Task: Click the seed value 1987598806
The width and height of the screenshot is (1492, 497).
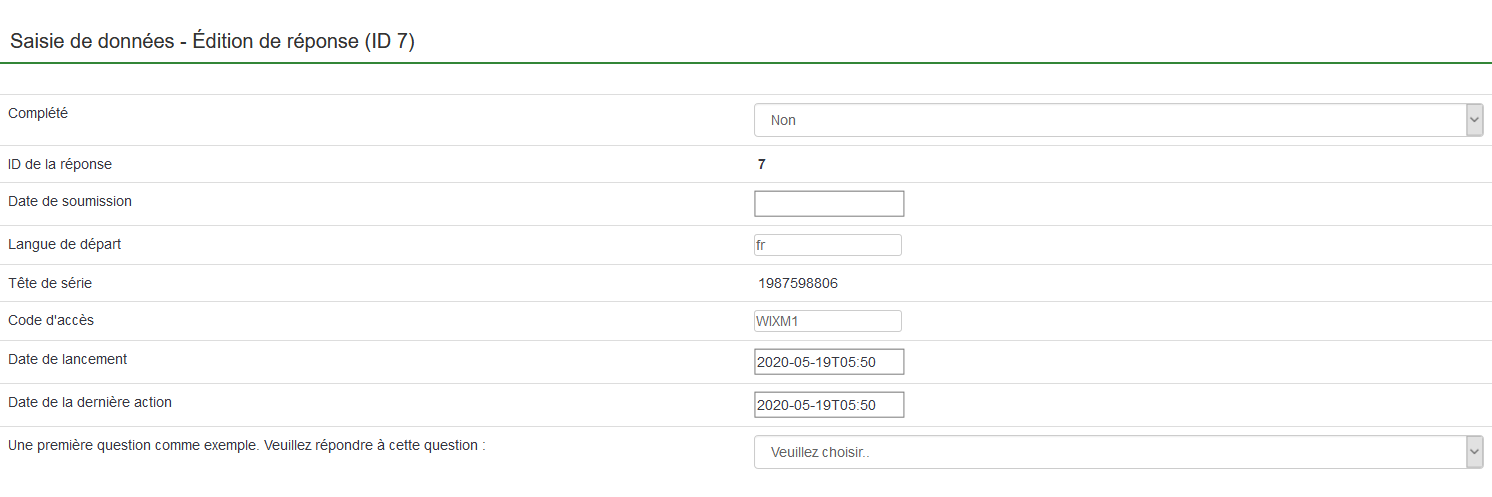Action: (x=798, y=283)
